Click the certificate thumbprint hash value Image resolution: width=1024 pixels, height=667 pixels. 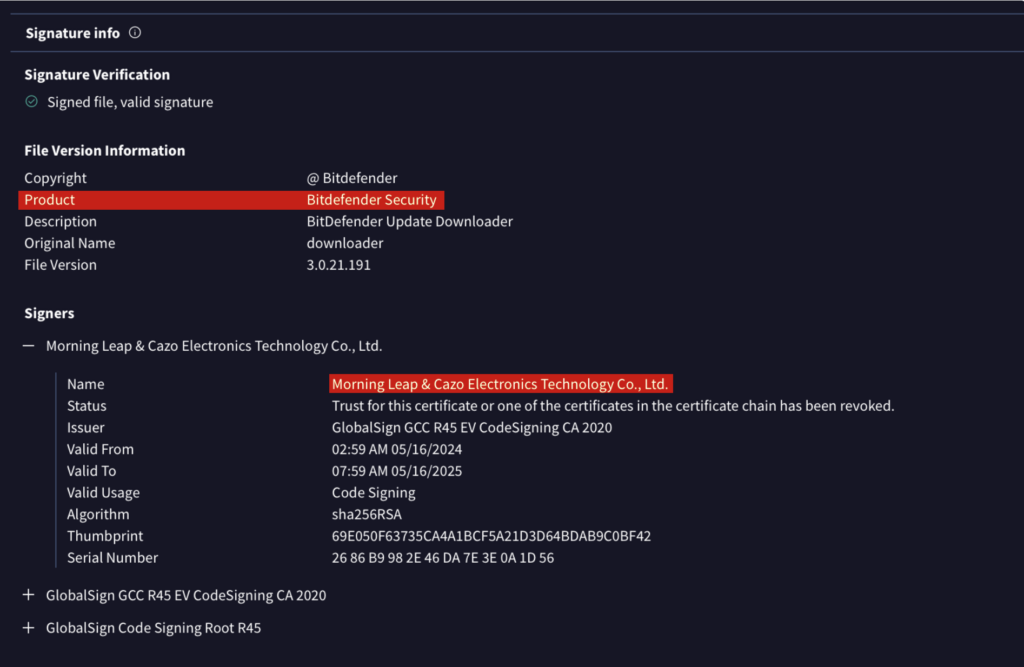[x=491, y=536]
